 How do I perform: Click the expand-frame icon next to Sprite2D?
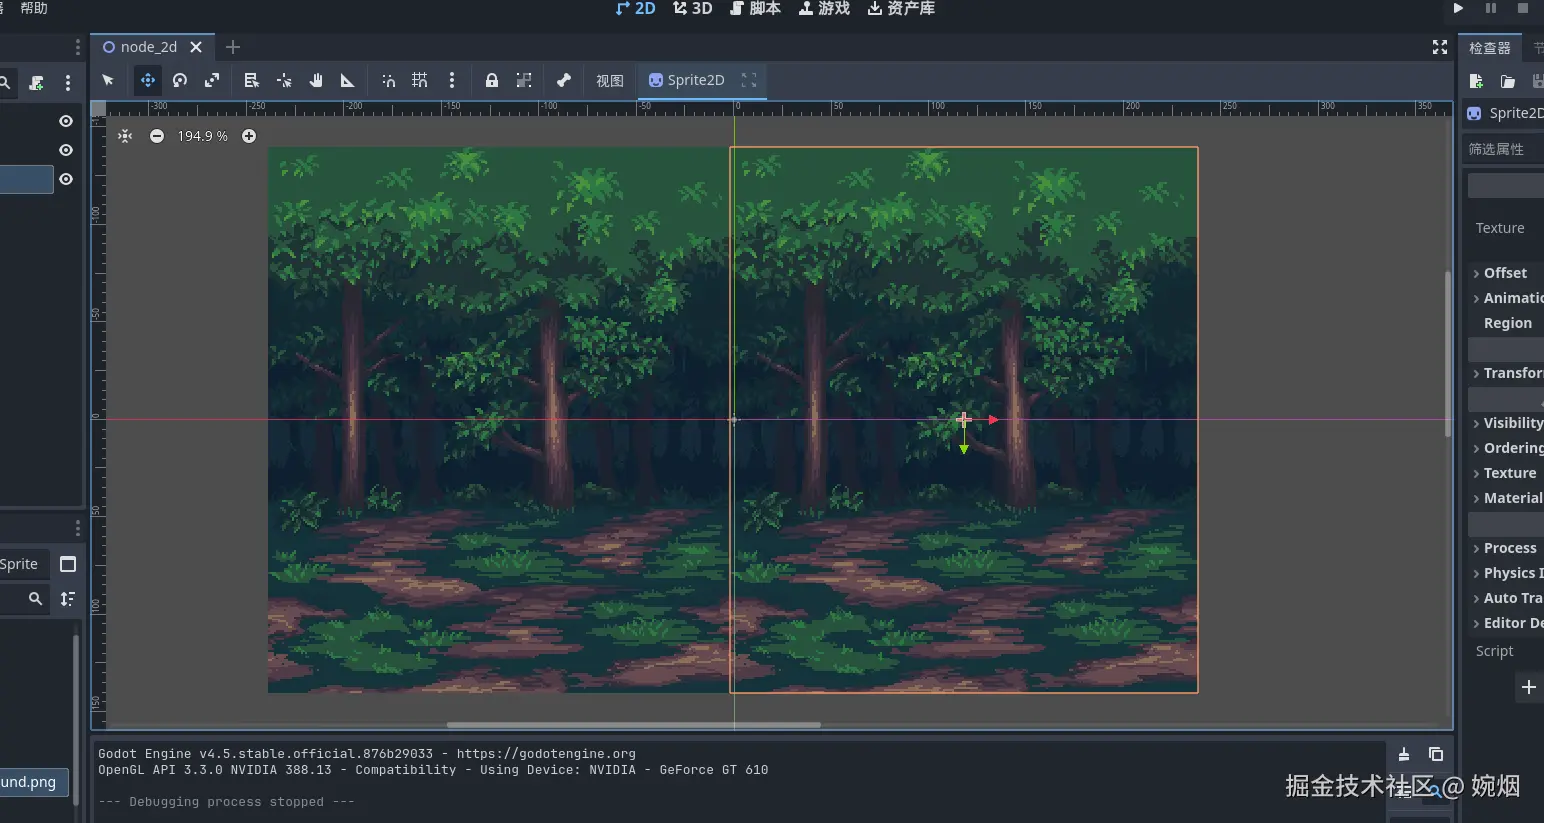(749, 80)
